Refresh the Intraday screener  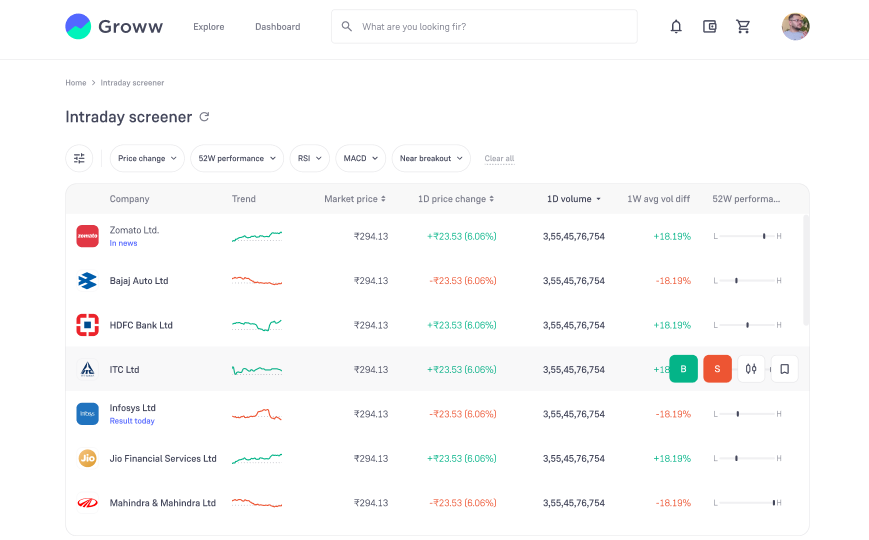(205, 116)
